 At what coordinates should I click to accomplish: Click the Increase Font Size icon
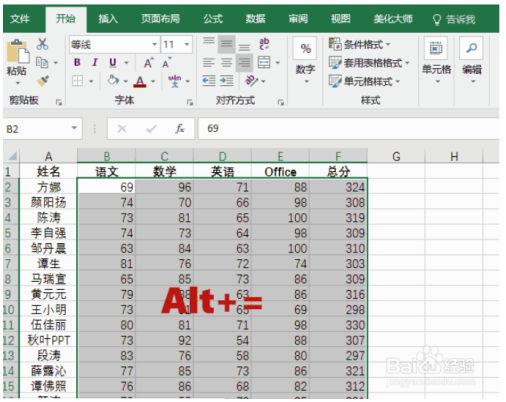(x=148, y=62)
